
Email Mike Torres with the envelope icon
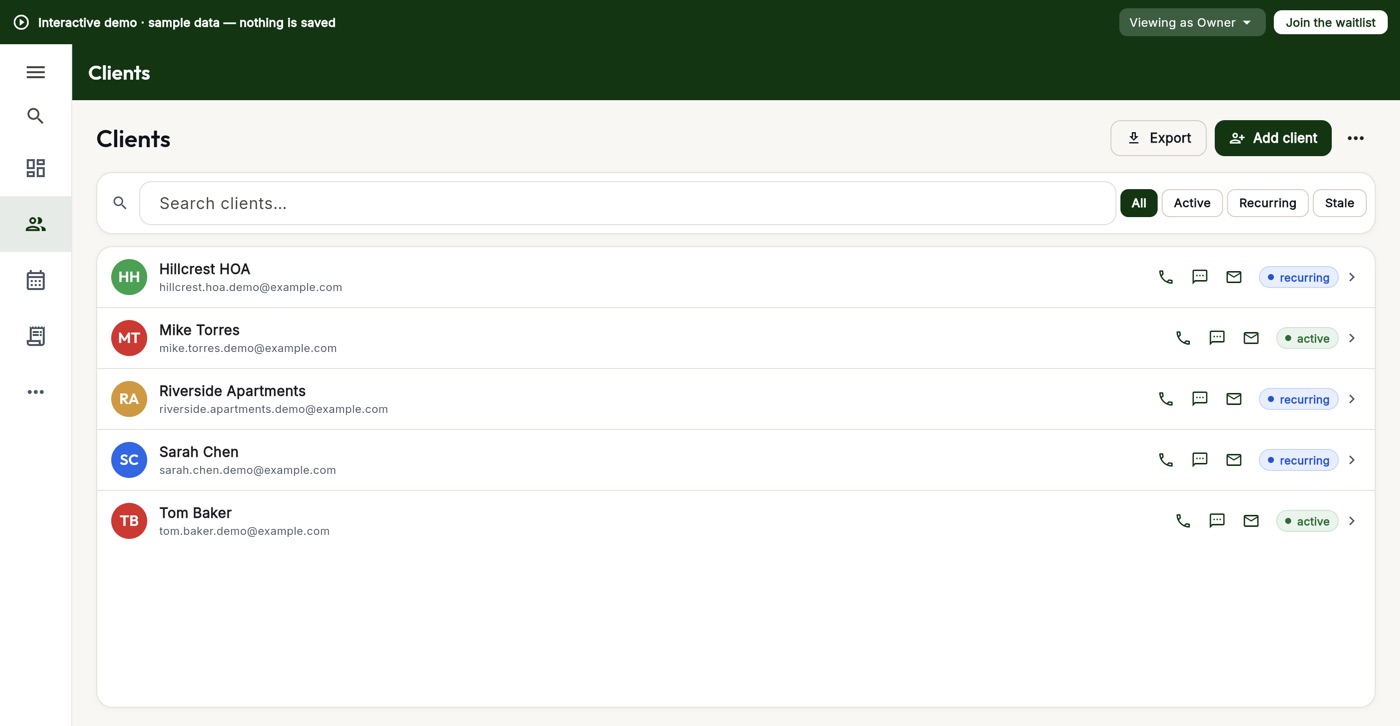(1251, 338)
